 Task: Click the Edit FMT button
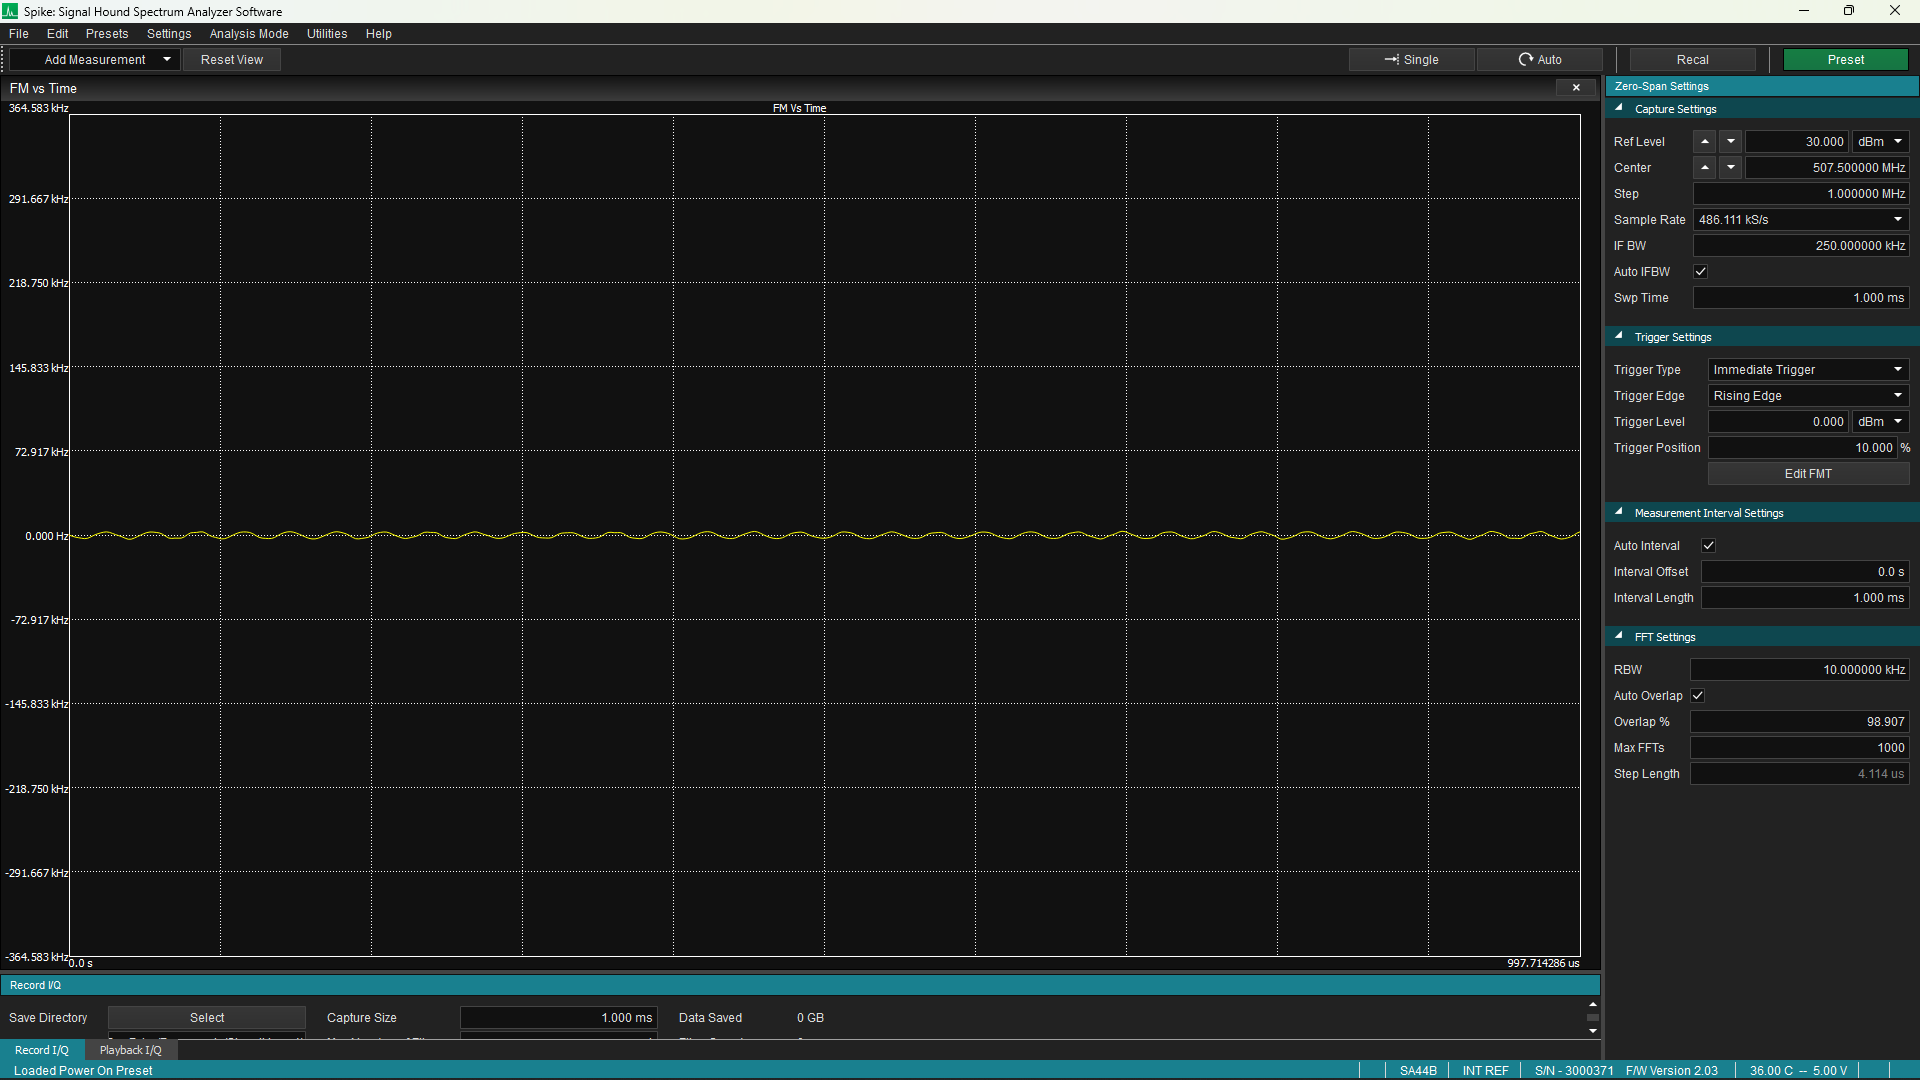click(x=1807, y=474)
